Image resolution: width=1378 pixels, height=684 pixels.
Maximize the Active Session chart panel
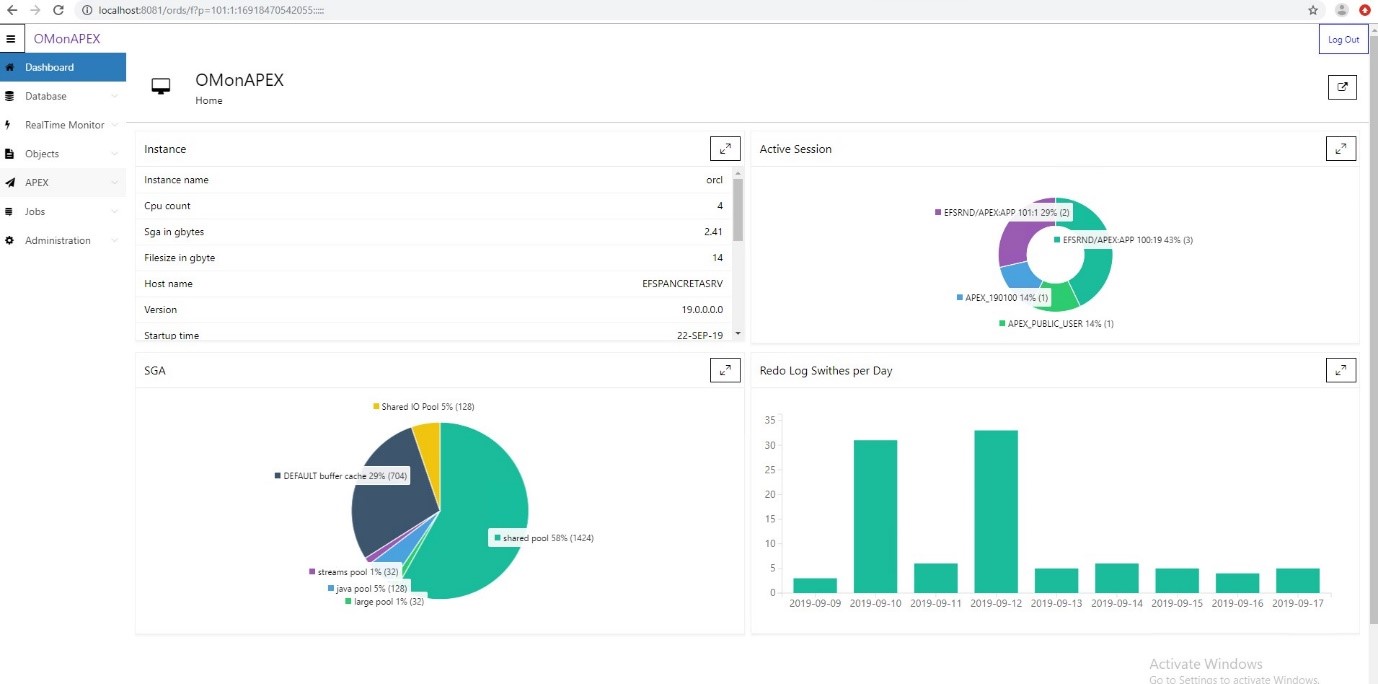pyautogui.click(x=1341, y=149)
